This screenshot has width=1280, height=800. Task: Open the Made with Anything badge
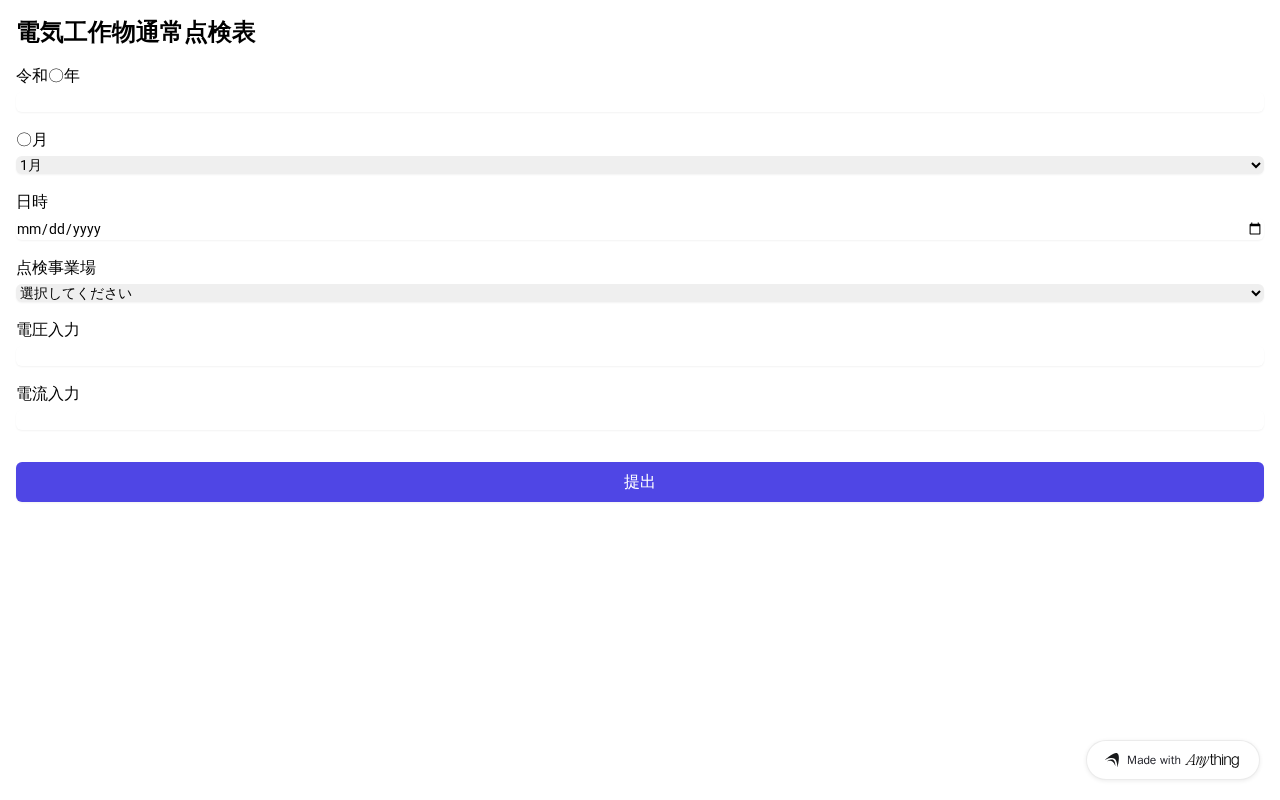pos(1173,760)
